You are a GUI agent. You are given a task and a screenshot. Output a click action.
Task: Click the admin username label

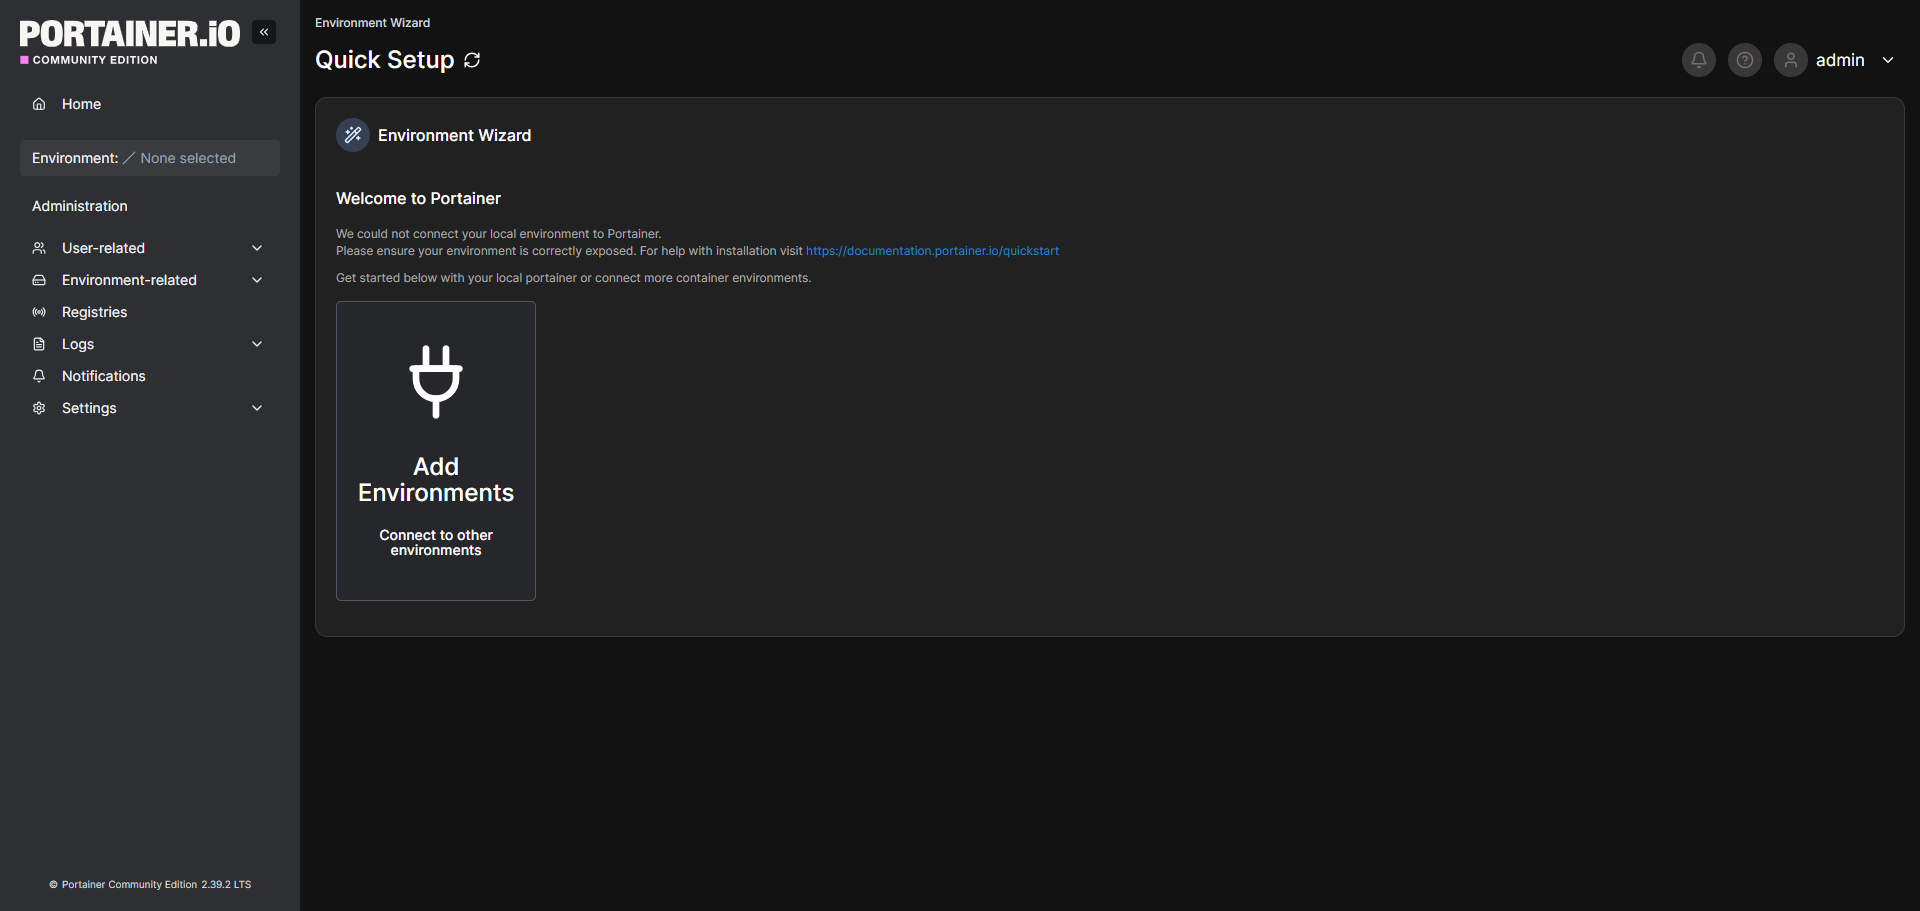pyautogui.click(x=1840, y=60)
